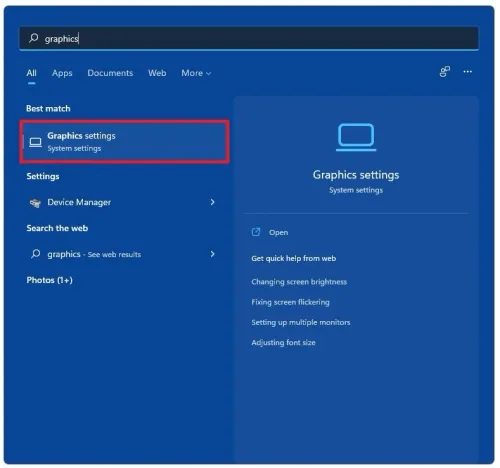The width and height of the screenshot is (500, 468).
Task: Click the magnifier icon in the search box
Action: pos(34,38)
